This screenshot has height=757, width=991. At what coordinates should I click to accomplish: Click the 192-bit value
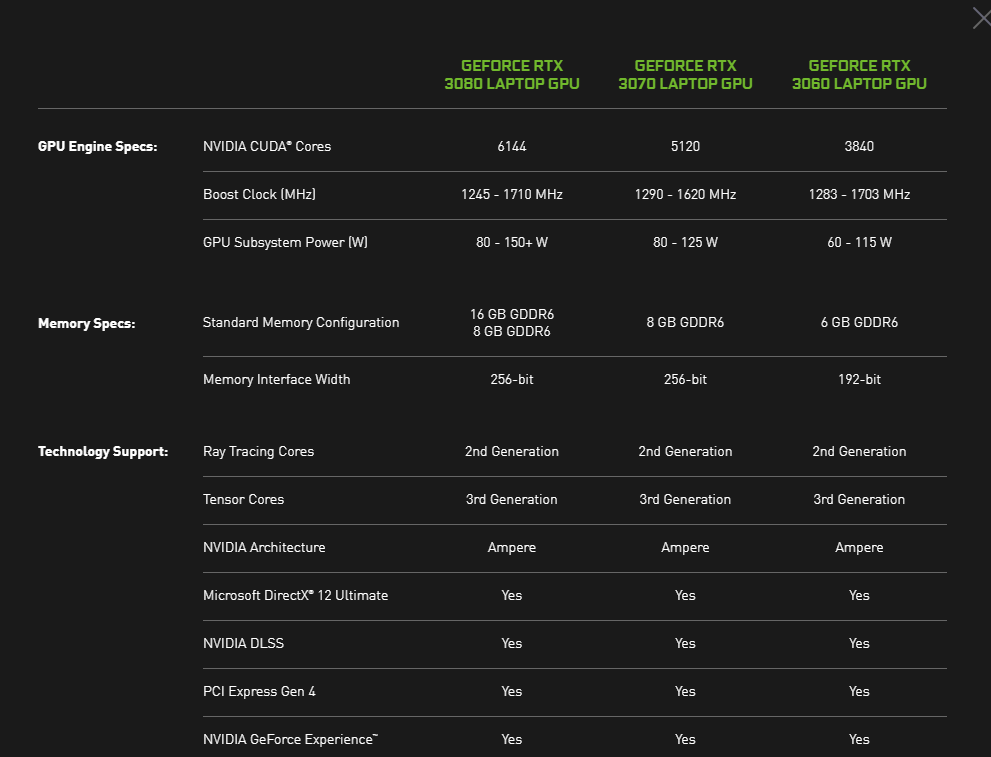(859, 379)
